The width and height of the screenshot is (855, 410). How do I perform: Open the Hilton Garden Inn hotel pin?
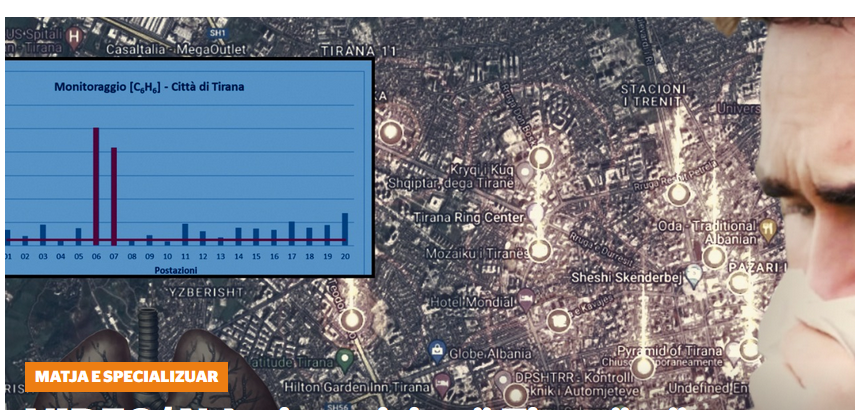tap(443, 381)
